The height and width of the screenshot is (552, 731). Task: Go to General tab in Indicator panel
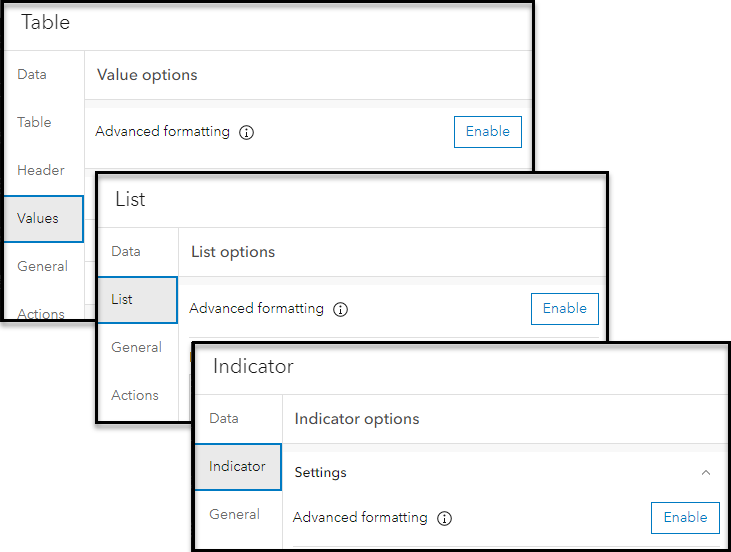234,514
